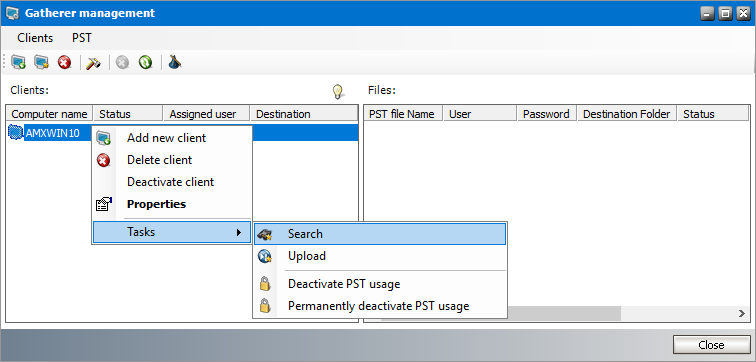Click the Close button

click(x=711, y=345)
